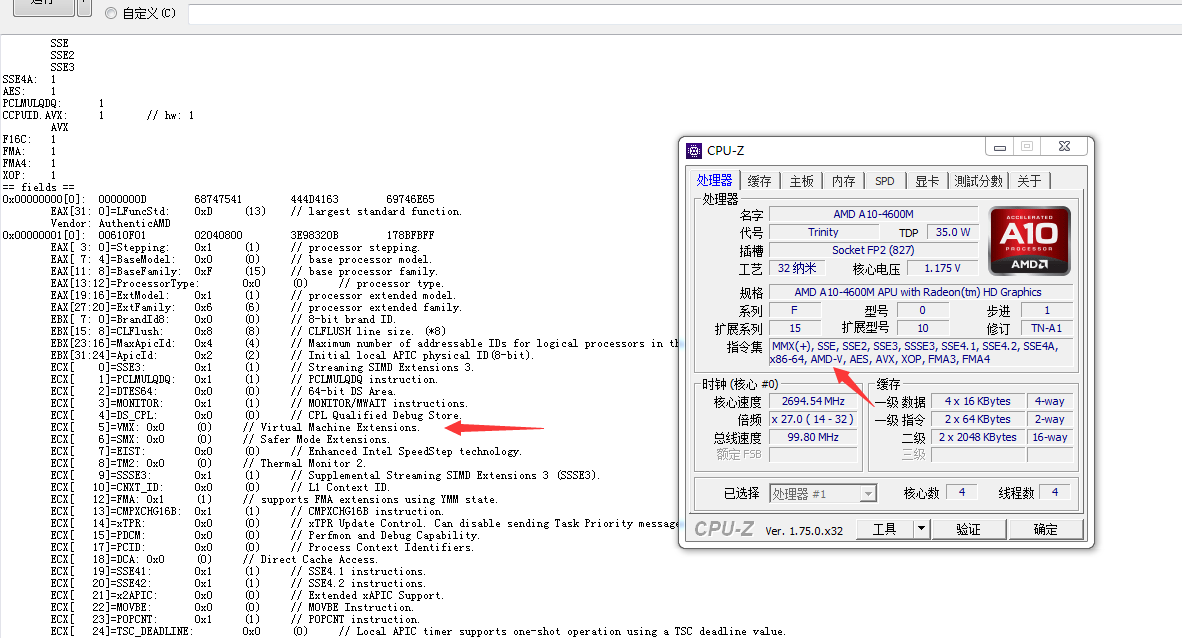This screenshot has height=638, width=1182.
Task: Click the AMD A10 processor logo
Action: 1029,241
